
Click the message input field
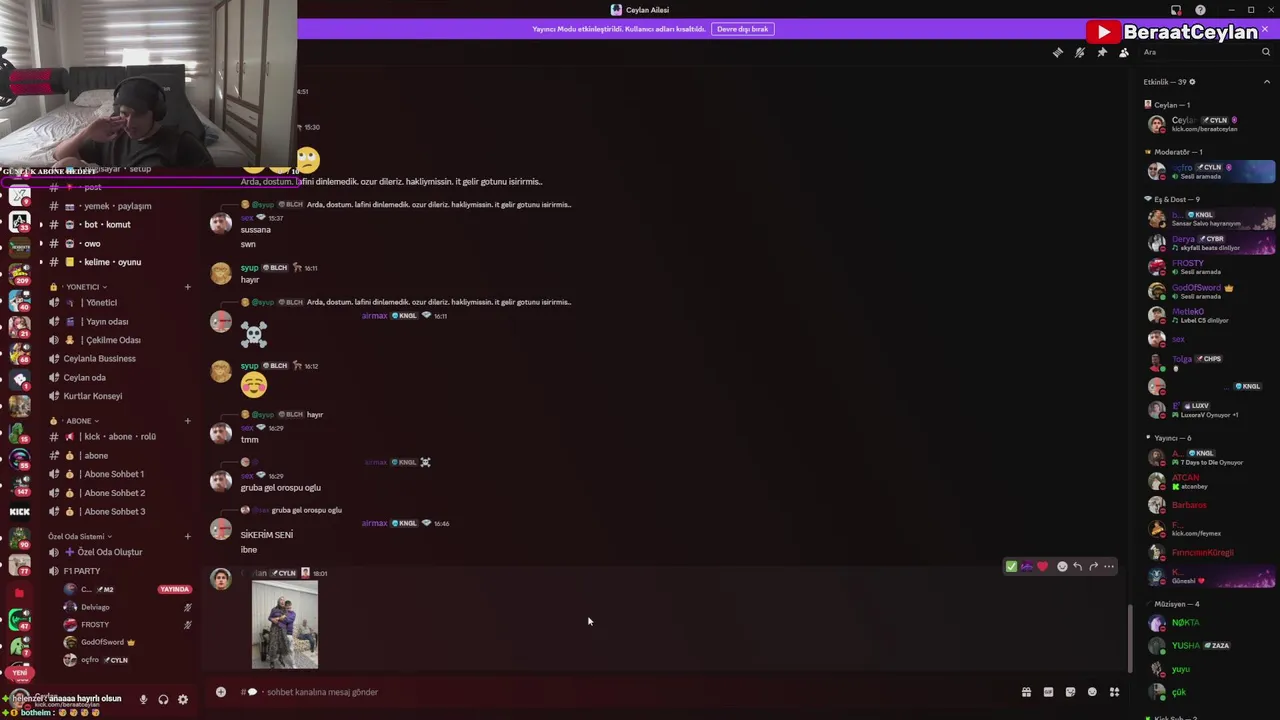(620, 692)
